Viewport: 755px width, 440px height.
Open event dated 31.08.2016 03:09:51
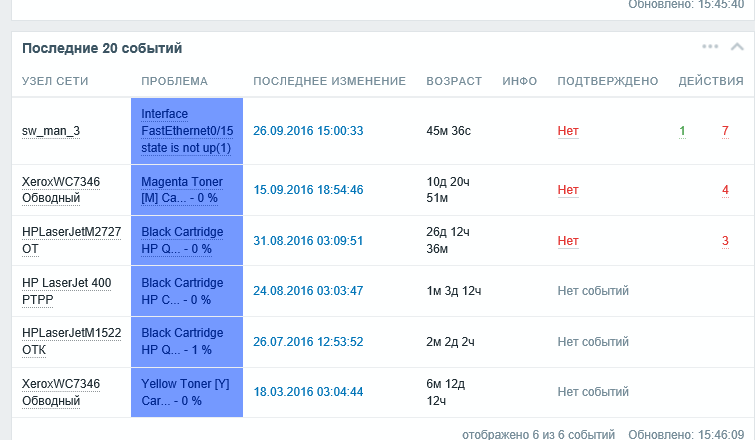(x=308, y=241)
